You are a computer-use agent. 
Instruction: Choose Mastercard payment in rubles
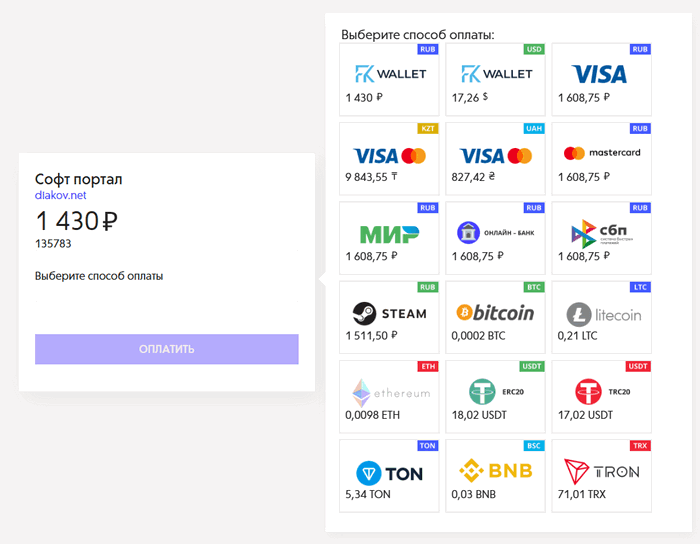601,159
